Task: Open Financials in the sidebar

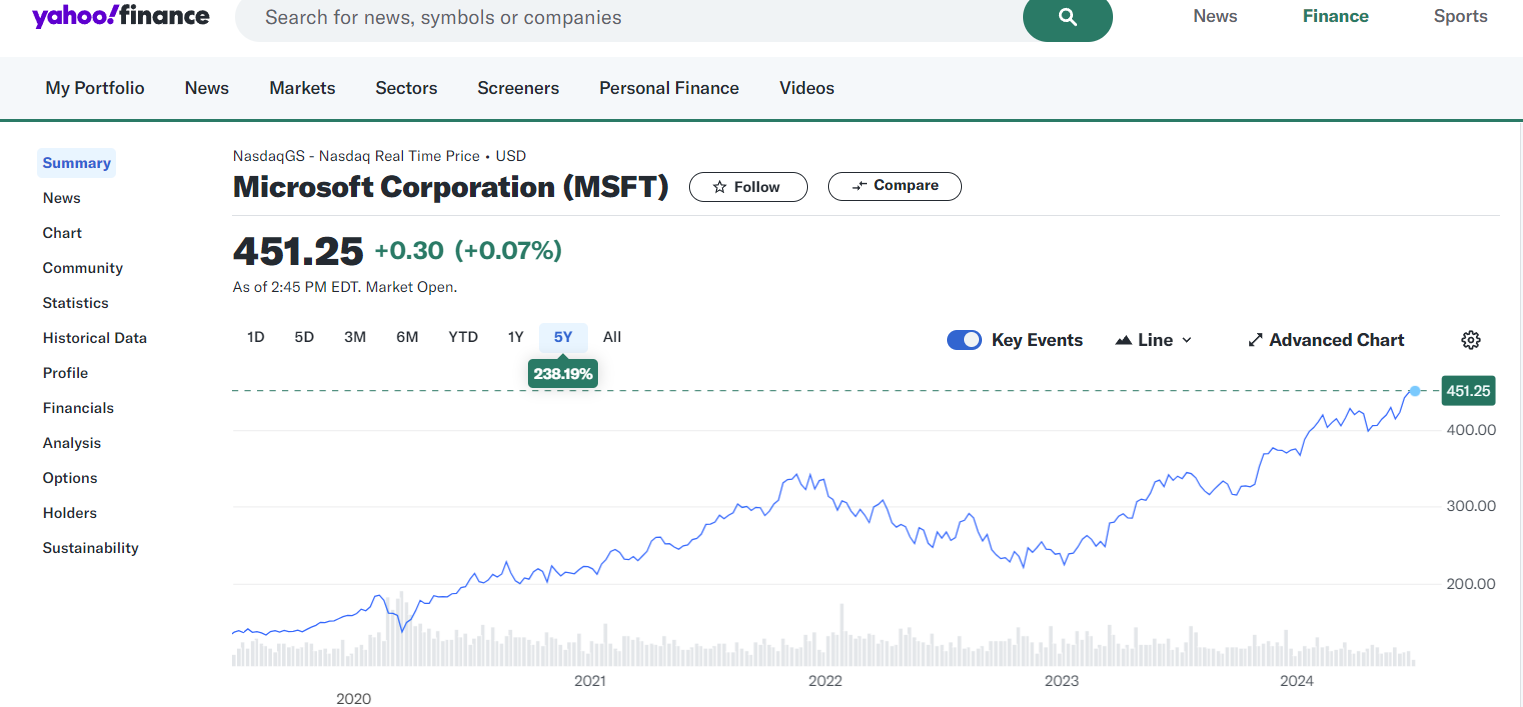Action: pos(78,408)
